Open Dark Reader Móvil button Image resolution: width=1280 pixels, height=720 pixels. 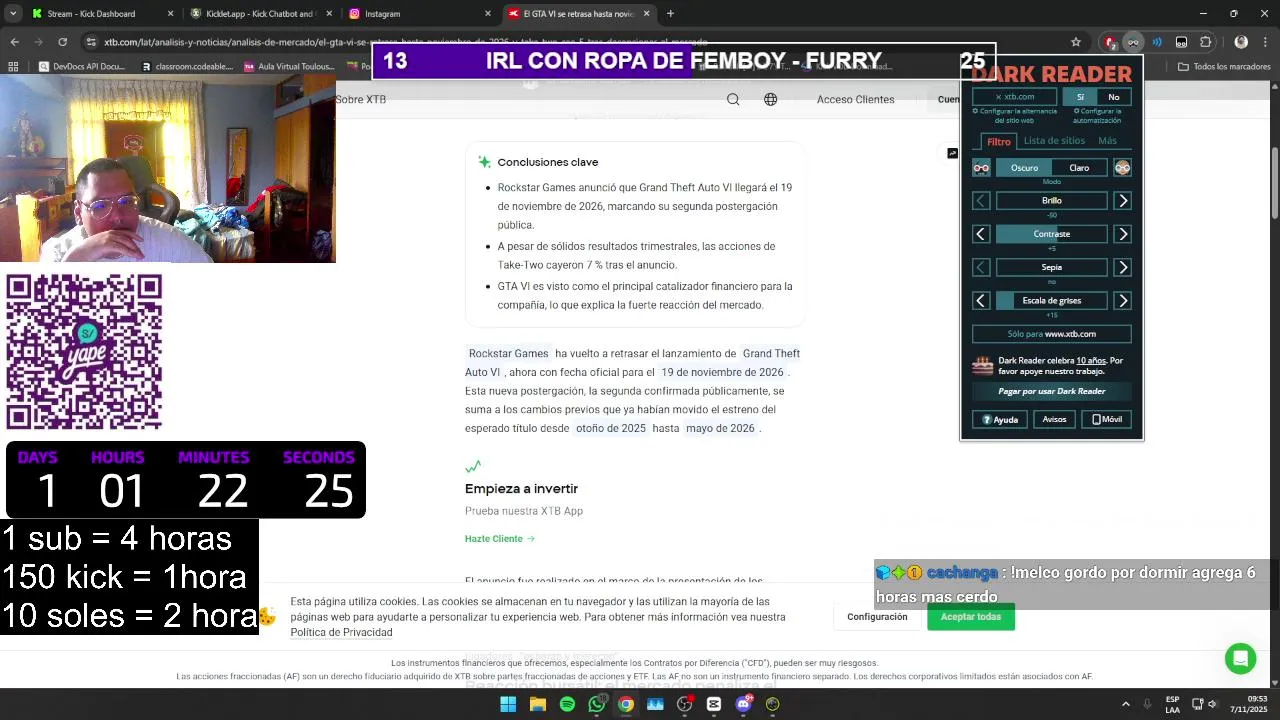coord(1107,420)
